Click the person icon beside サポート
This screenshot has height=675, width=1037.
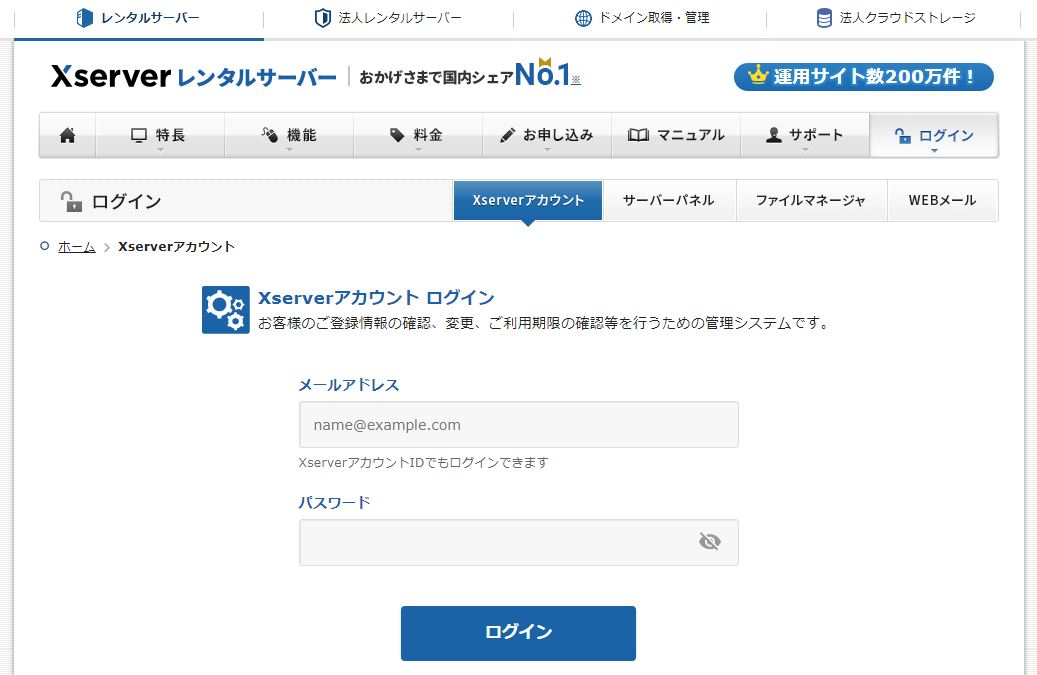point(773,136)
